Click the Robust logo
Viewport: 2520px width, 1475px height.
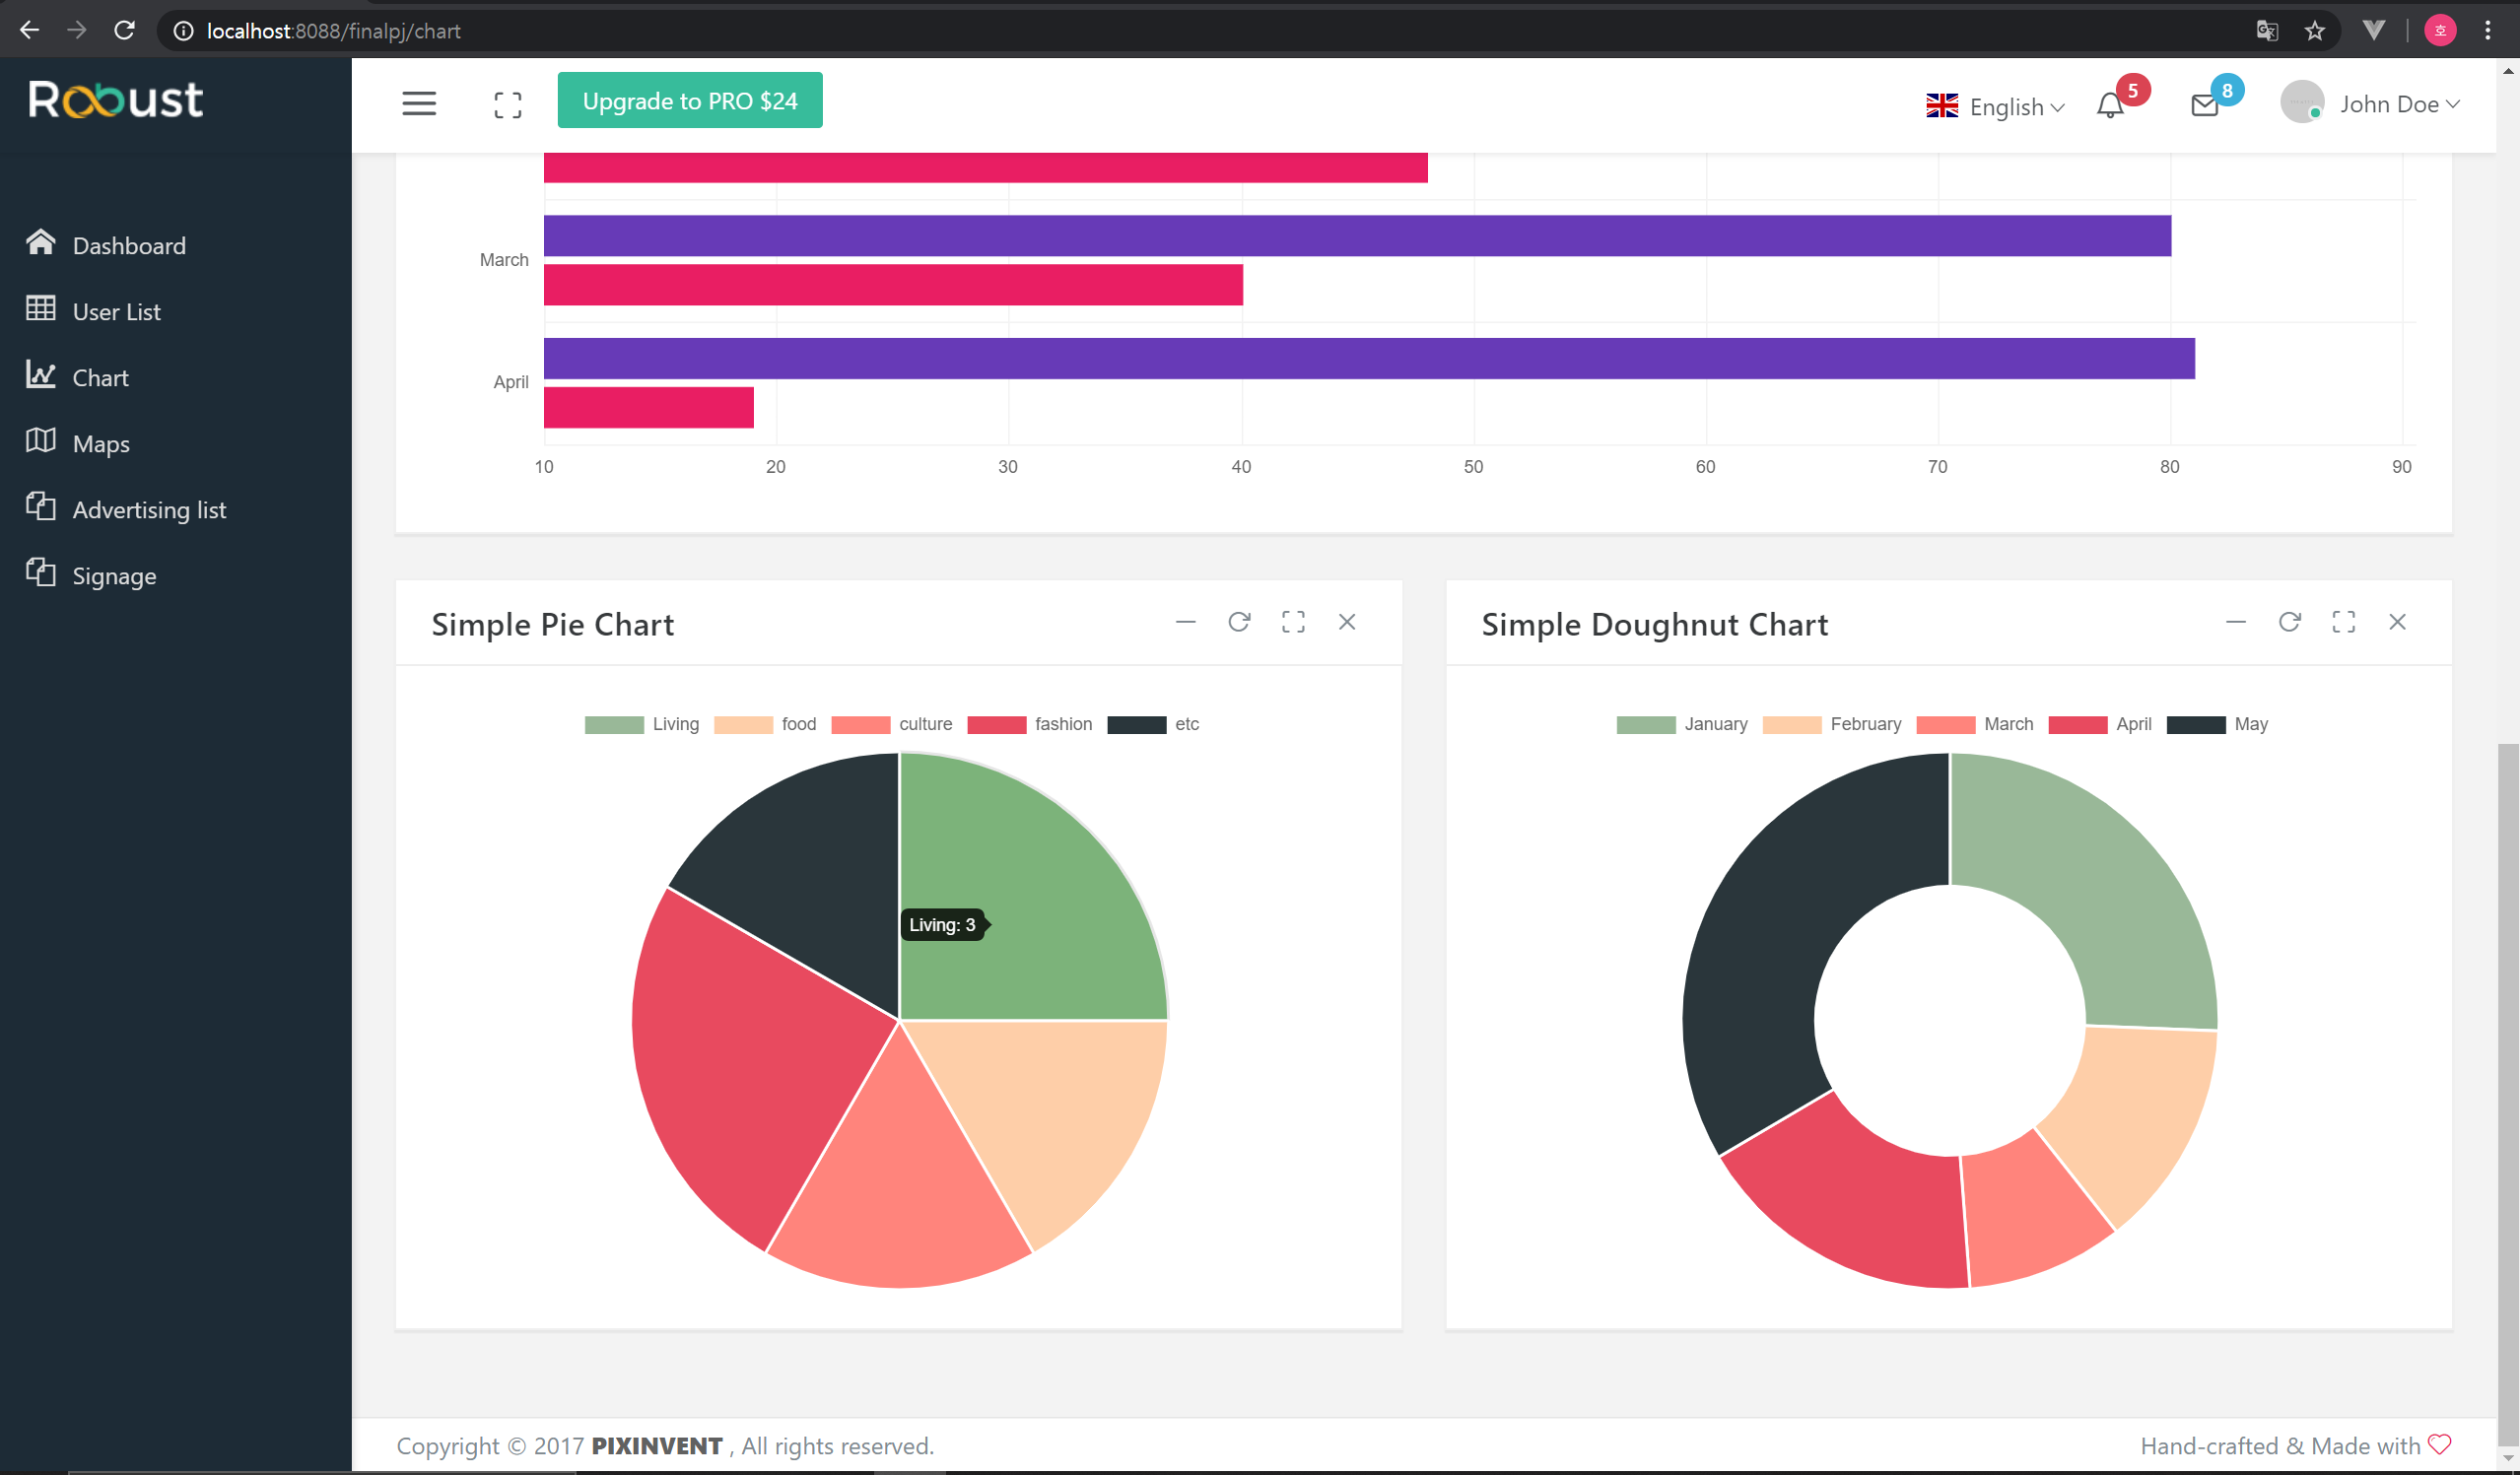coord(116,100)
